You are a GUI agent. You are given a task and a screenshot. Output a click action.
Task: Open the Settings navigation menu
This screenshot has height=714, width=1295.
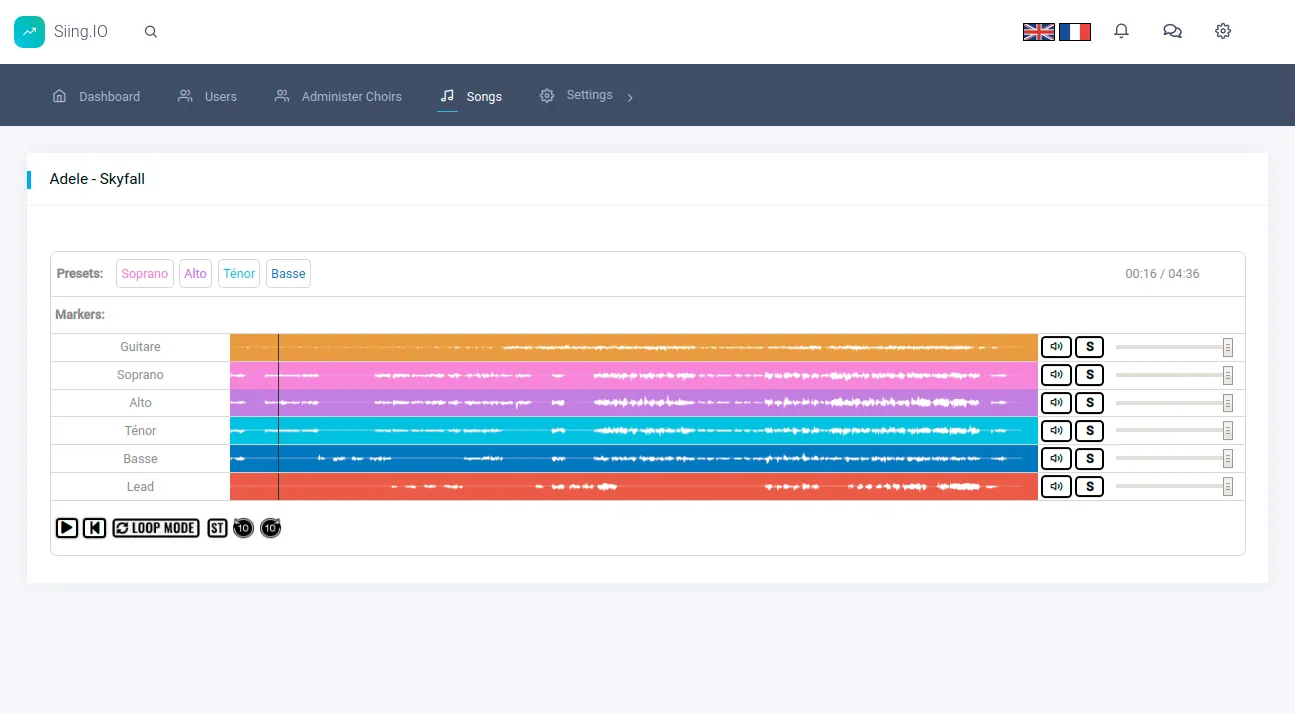click(x=576, y=95)
